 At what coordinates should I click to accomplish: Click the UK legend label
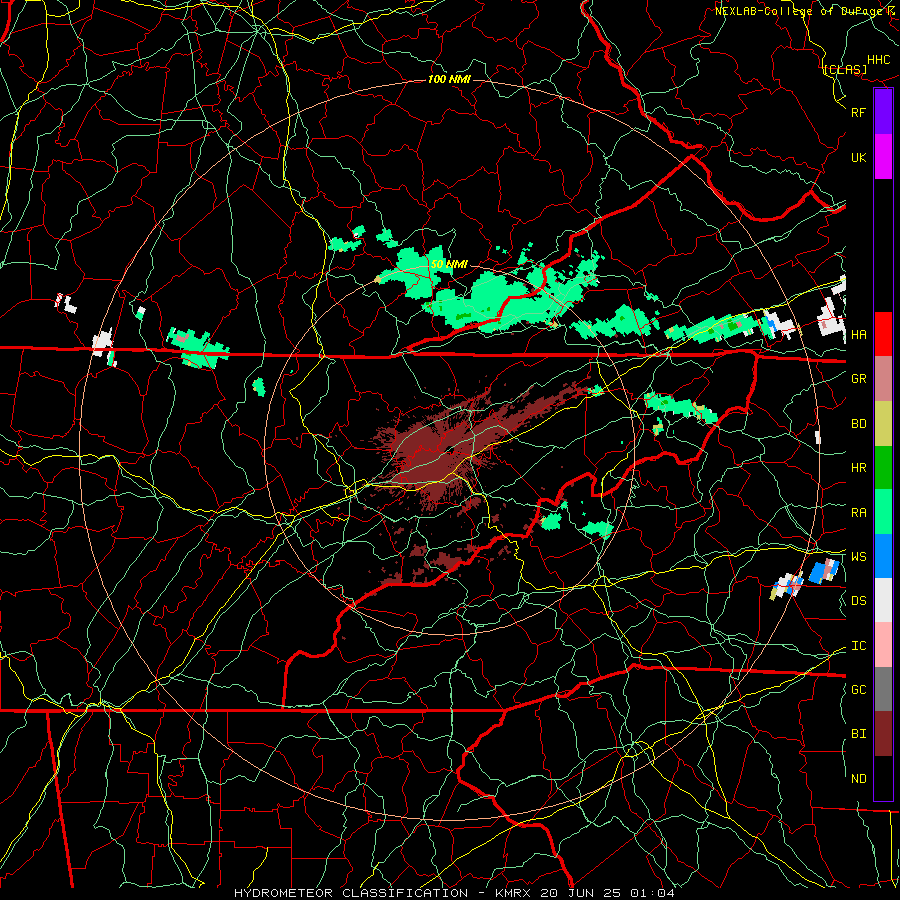click(858, 158)
